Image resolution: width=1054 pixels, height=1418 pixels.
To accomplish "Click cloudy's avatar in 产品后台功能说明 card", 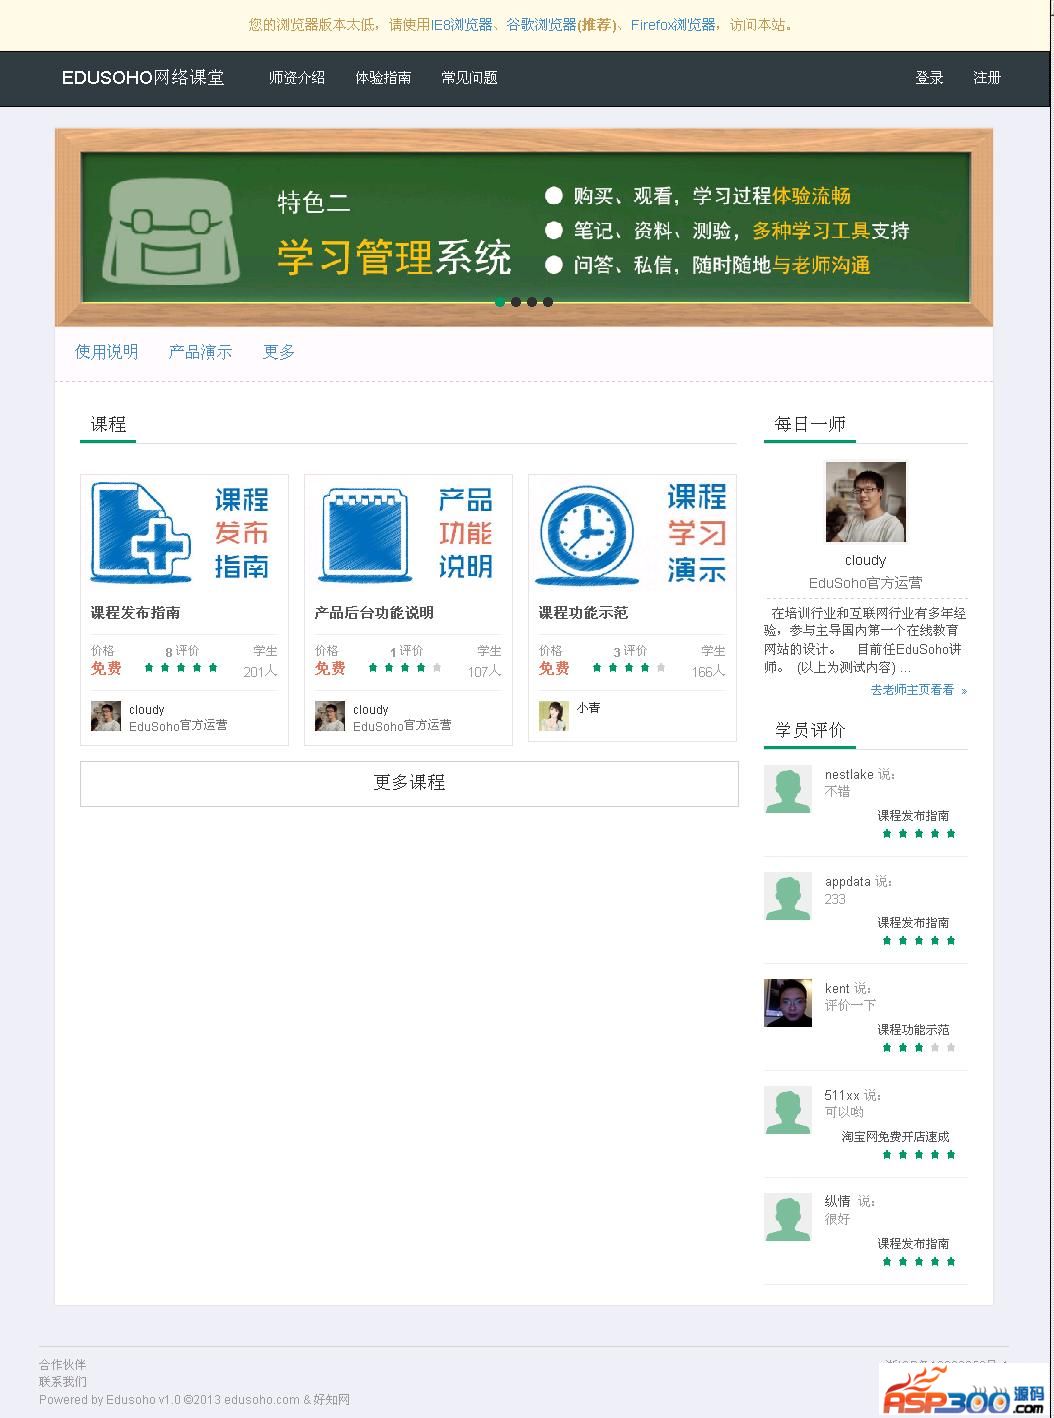I will pos(330,716).
